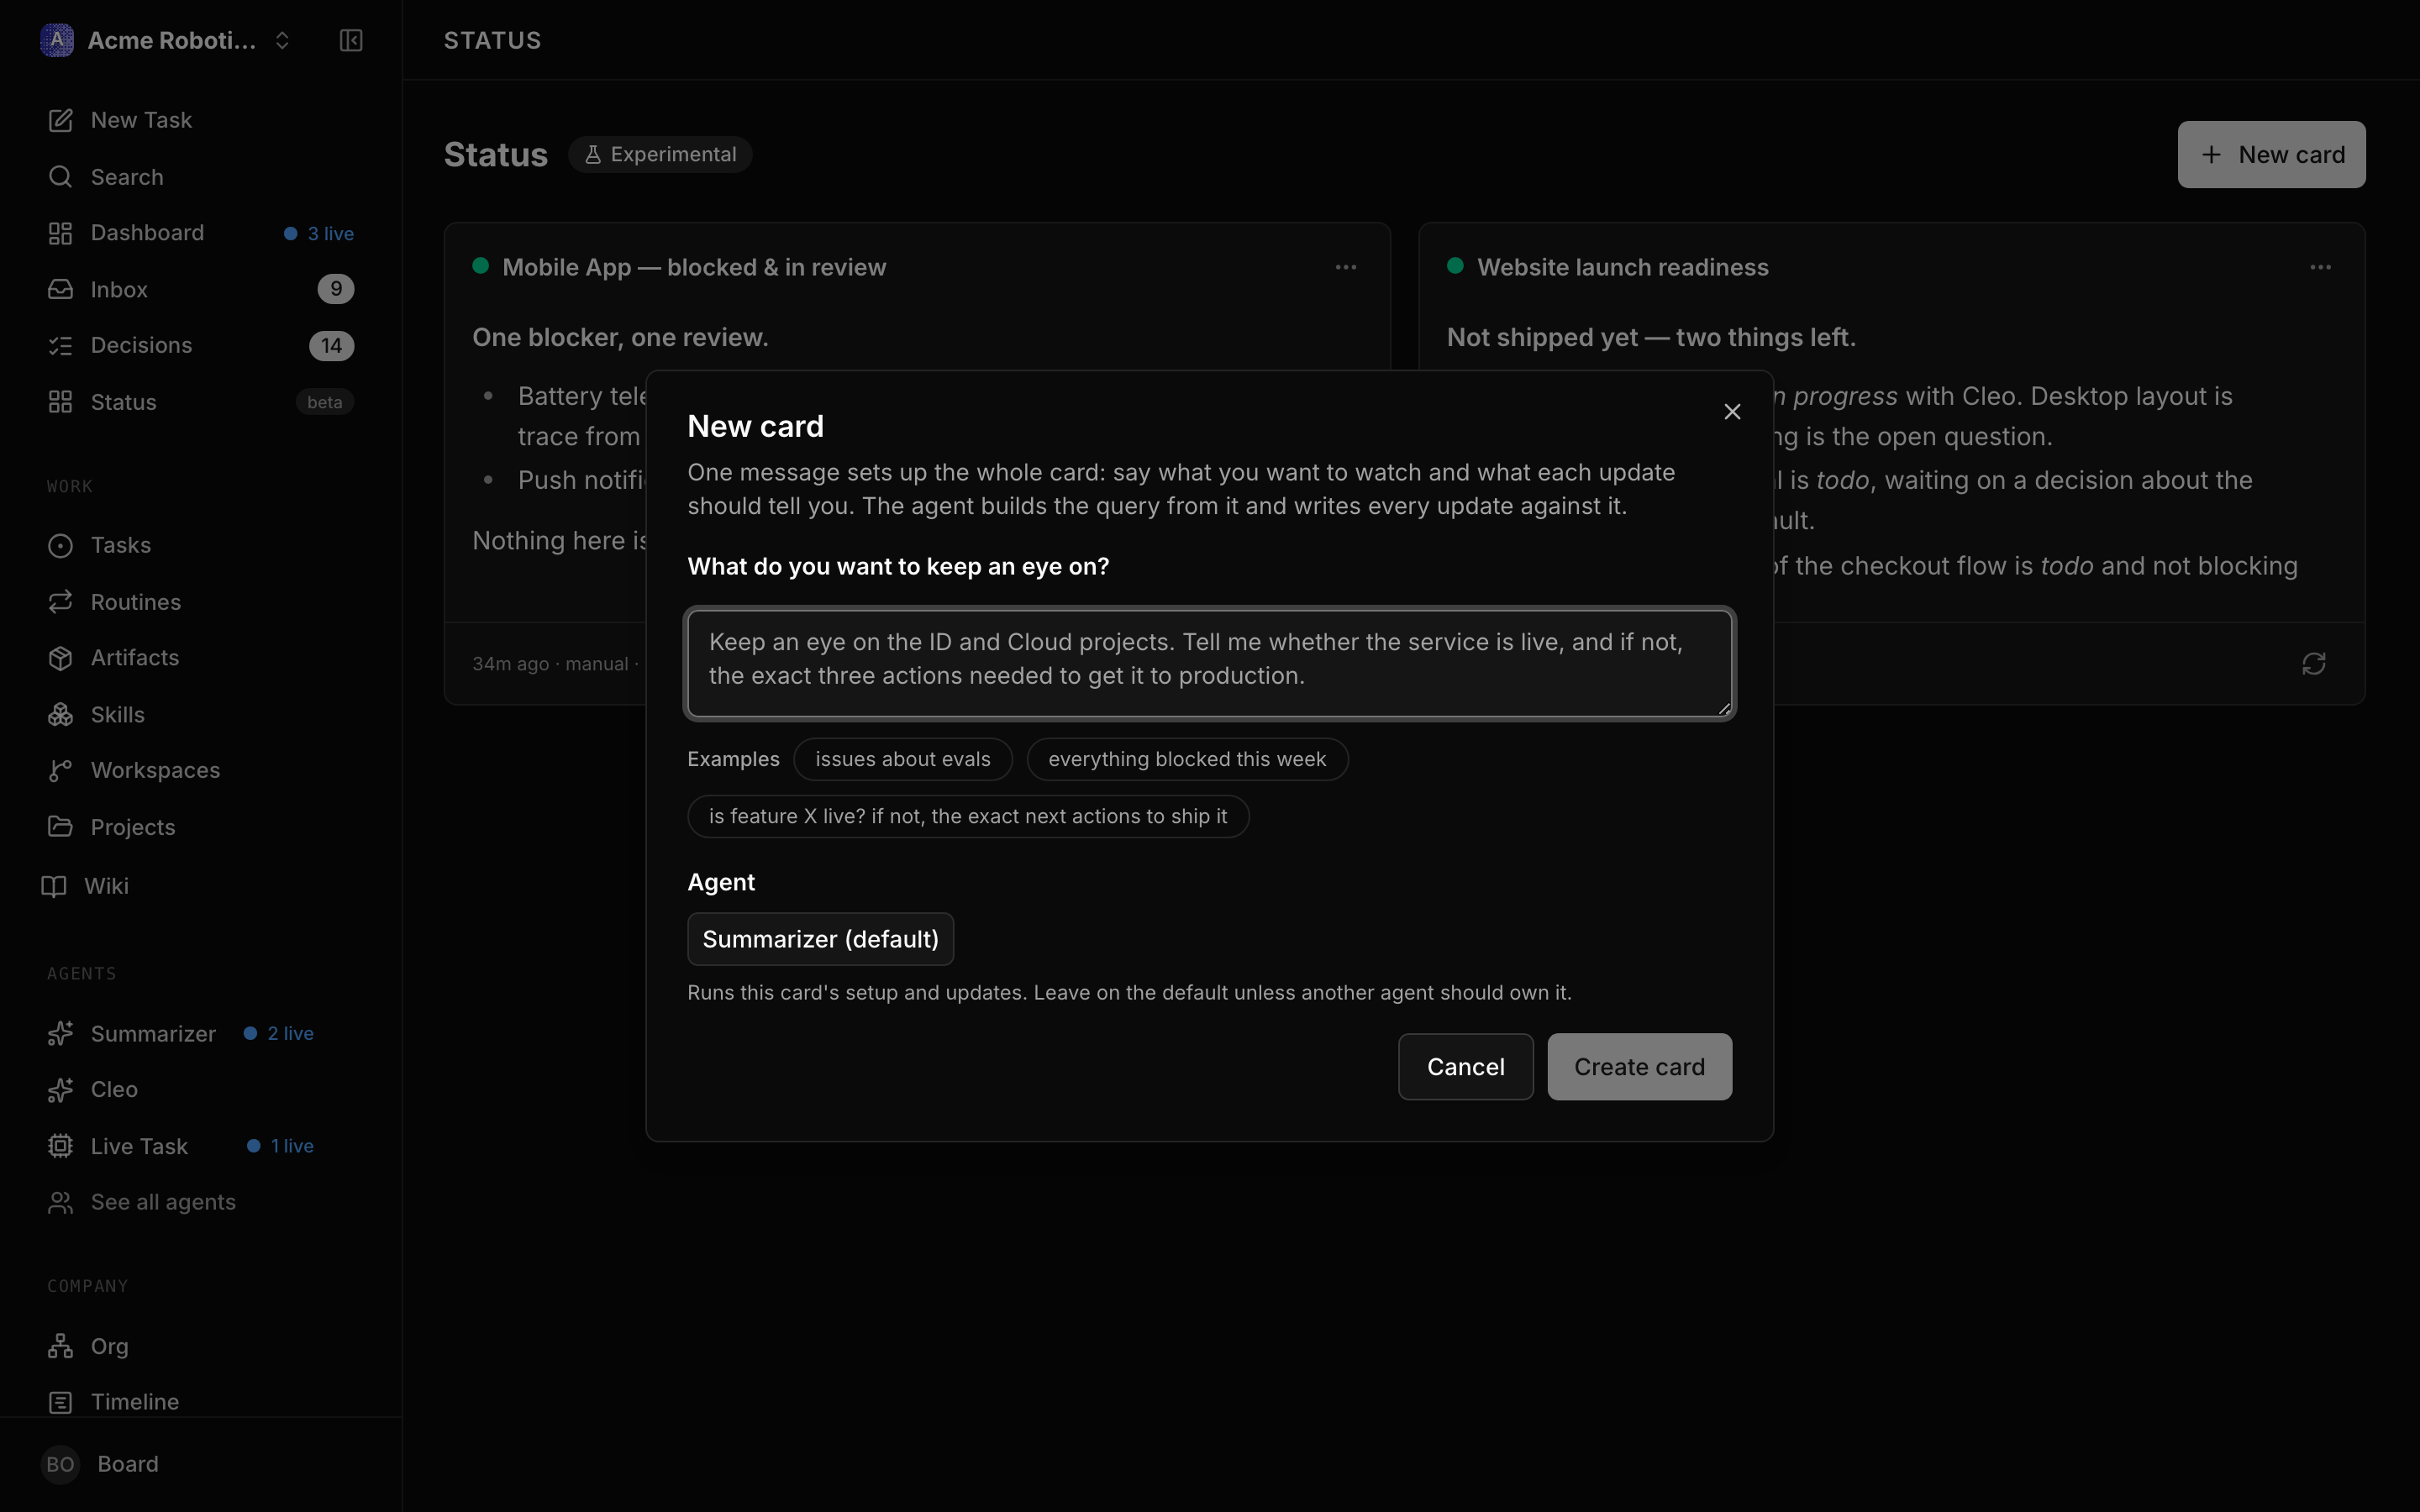Screen dimensions: 2420x1512
Task: Click the Website launch readiness card title
Action: (1622, 267)
